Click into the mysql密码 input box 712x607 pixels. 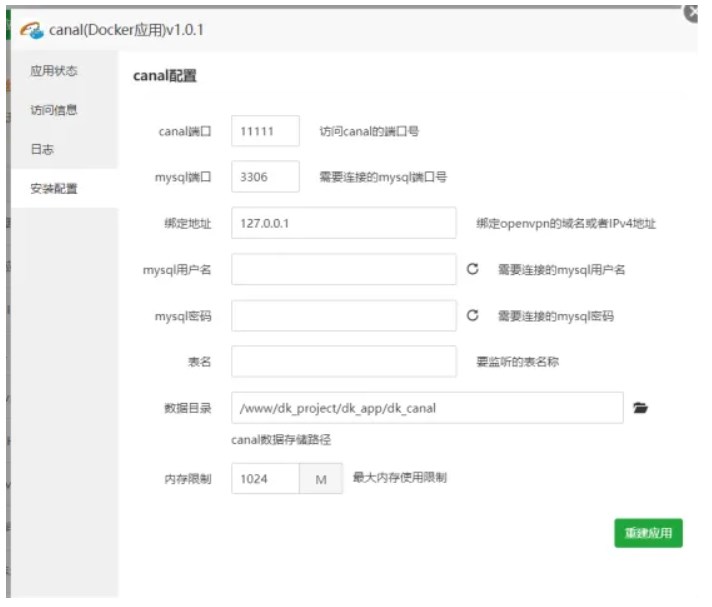coord(343,316)
